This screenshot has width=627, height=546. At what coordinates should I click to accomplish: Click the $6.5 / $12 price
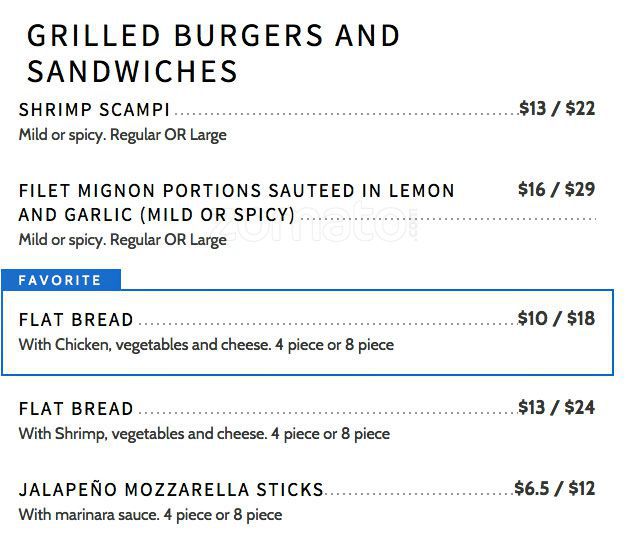click(x=554, y=488)
